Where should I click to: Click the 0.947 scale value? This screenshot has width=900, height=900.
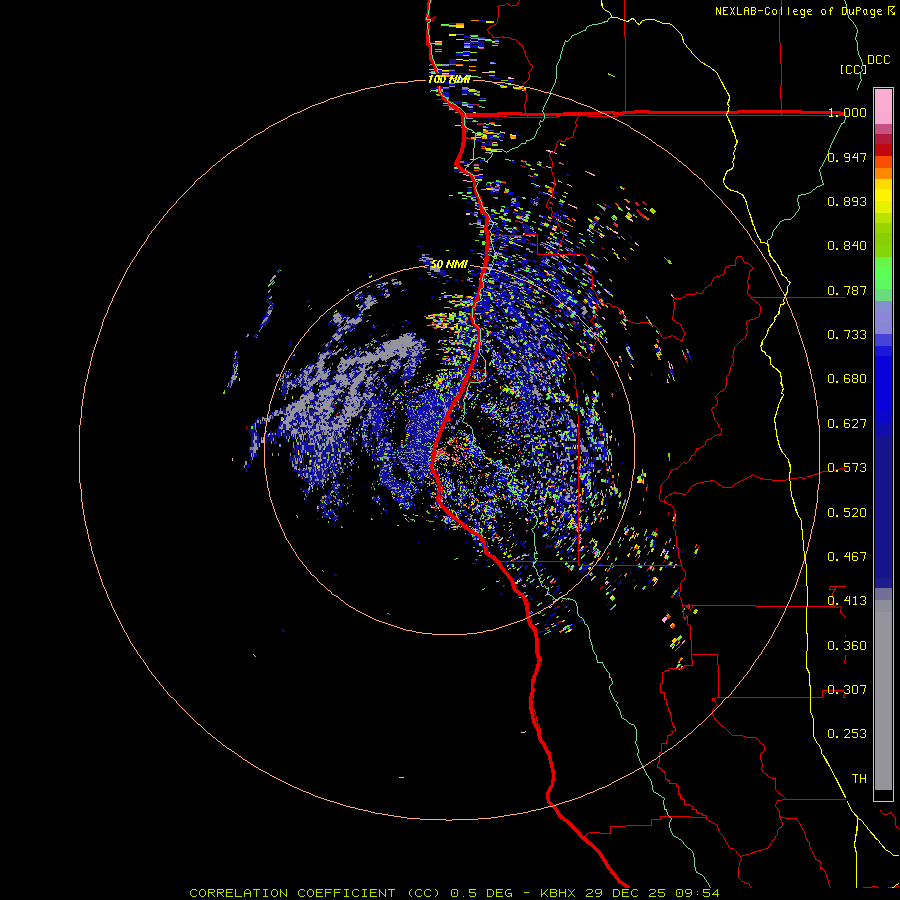847,157
